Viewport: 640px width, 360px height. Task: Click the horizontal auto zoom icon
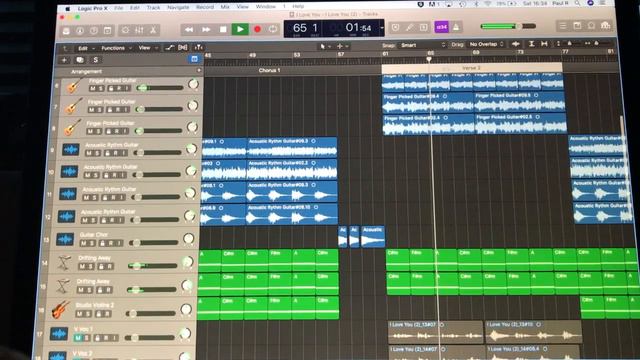544,44
